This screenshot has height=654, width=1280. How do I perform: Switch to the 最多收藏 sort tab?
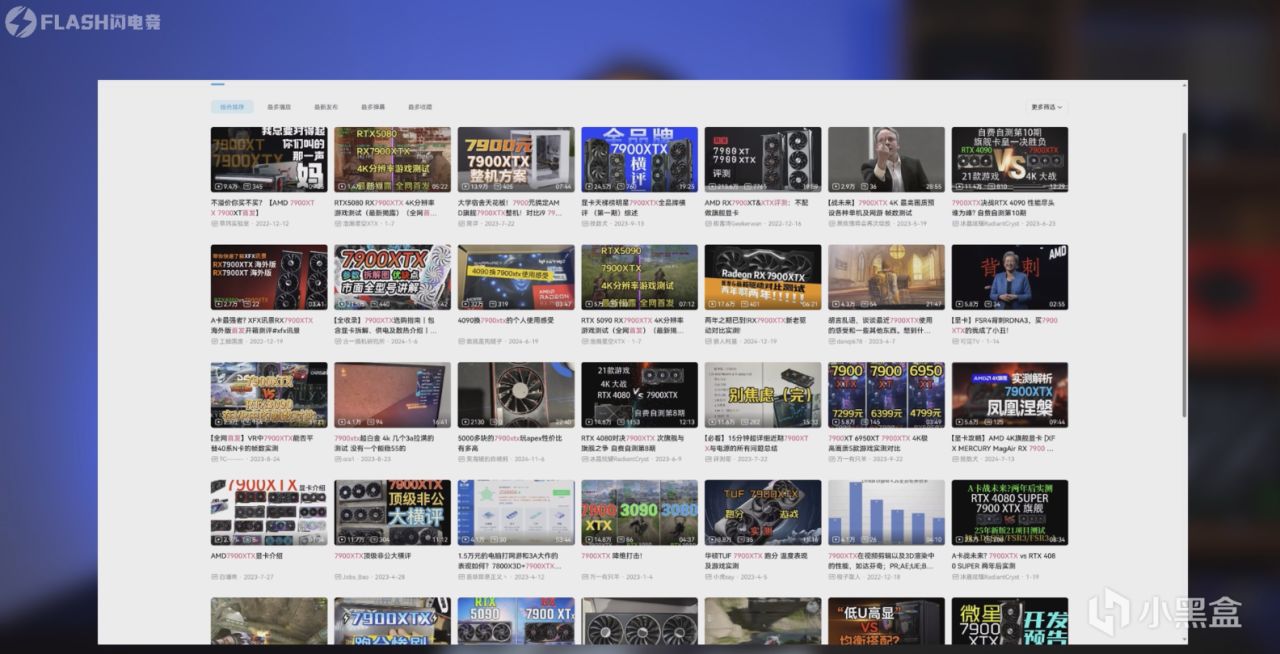pos(420,106)
